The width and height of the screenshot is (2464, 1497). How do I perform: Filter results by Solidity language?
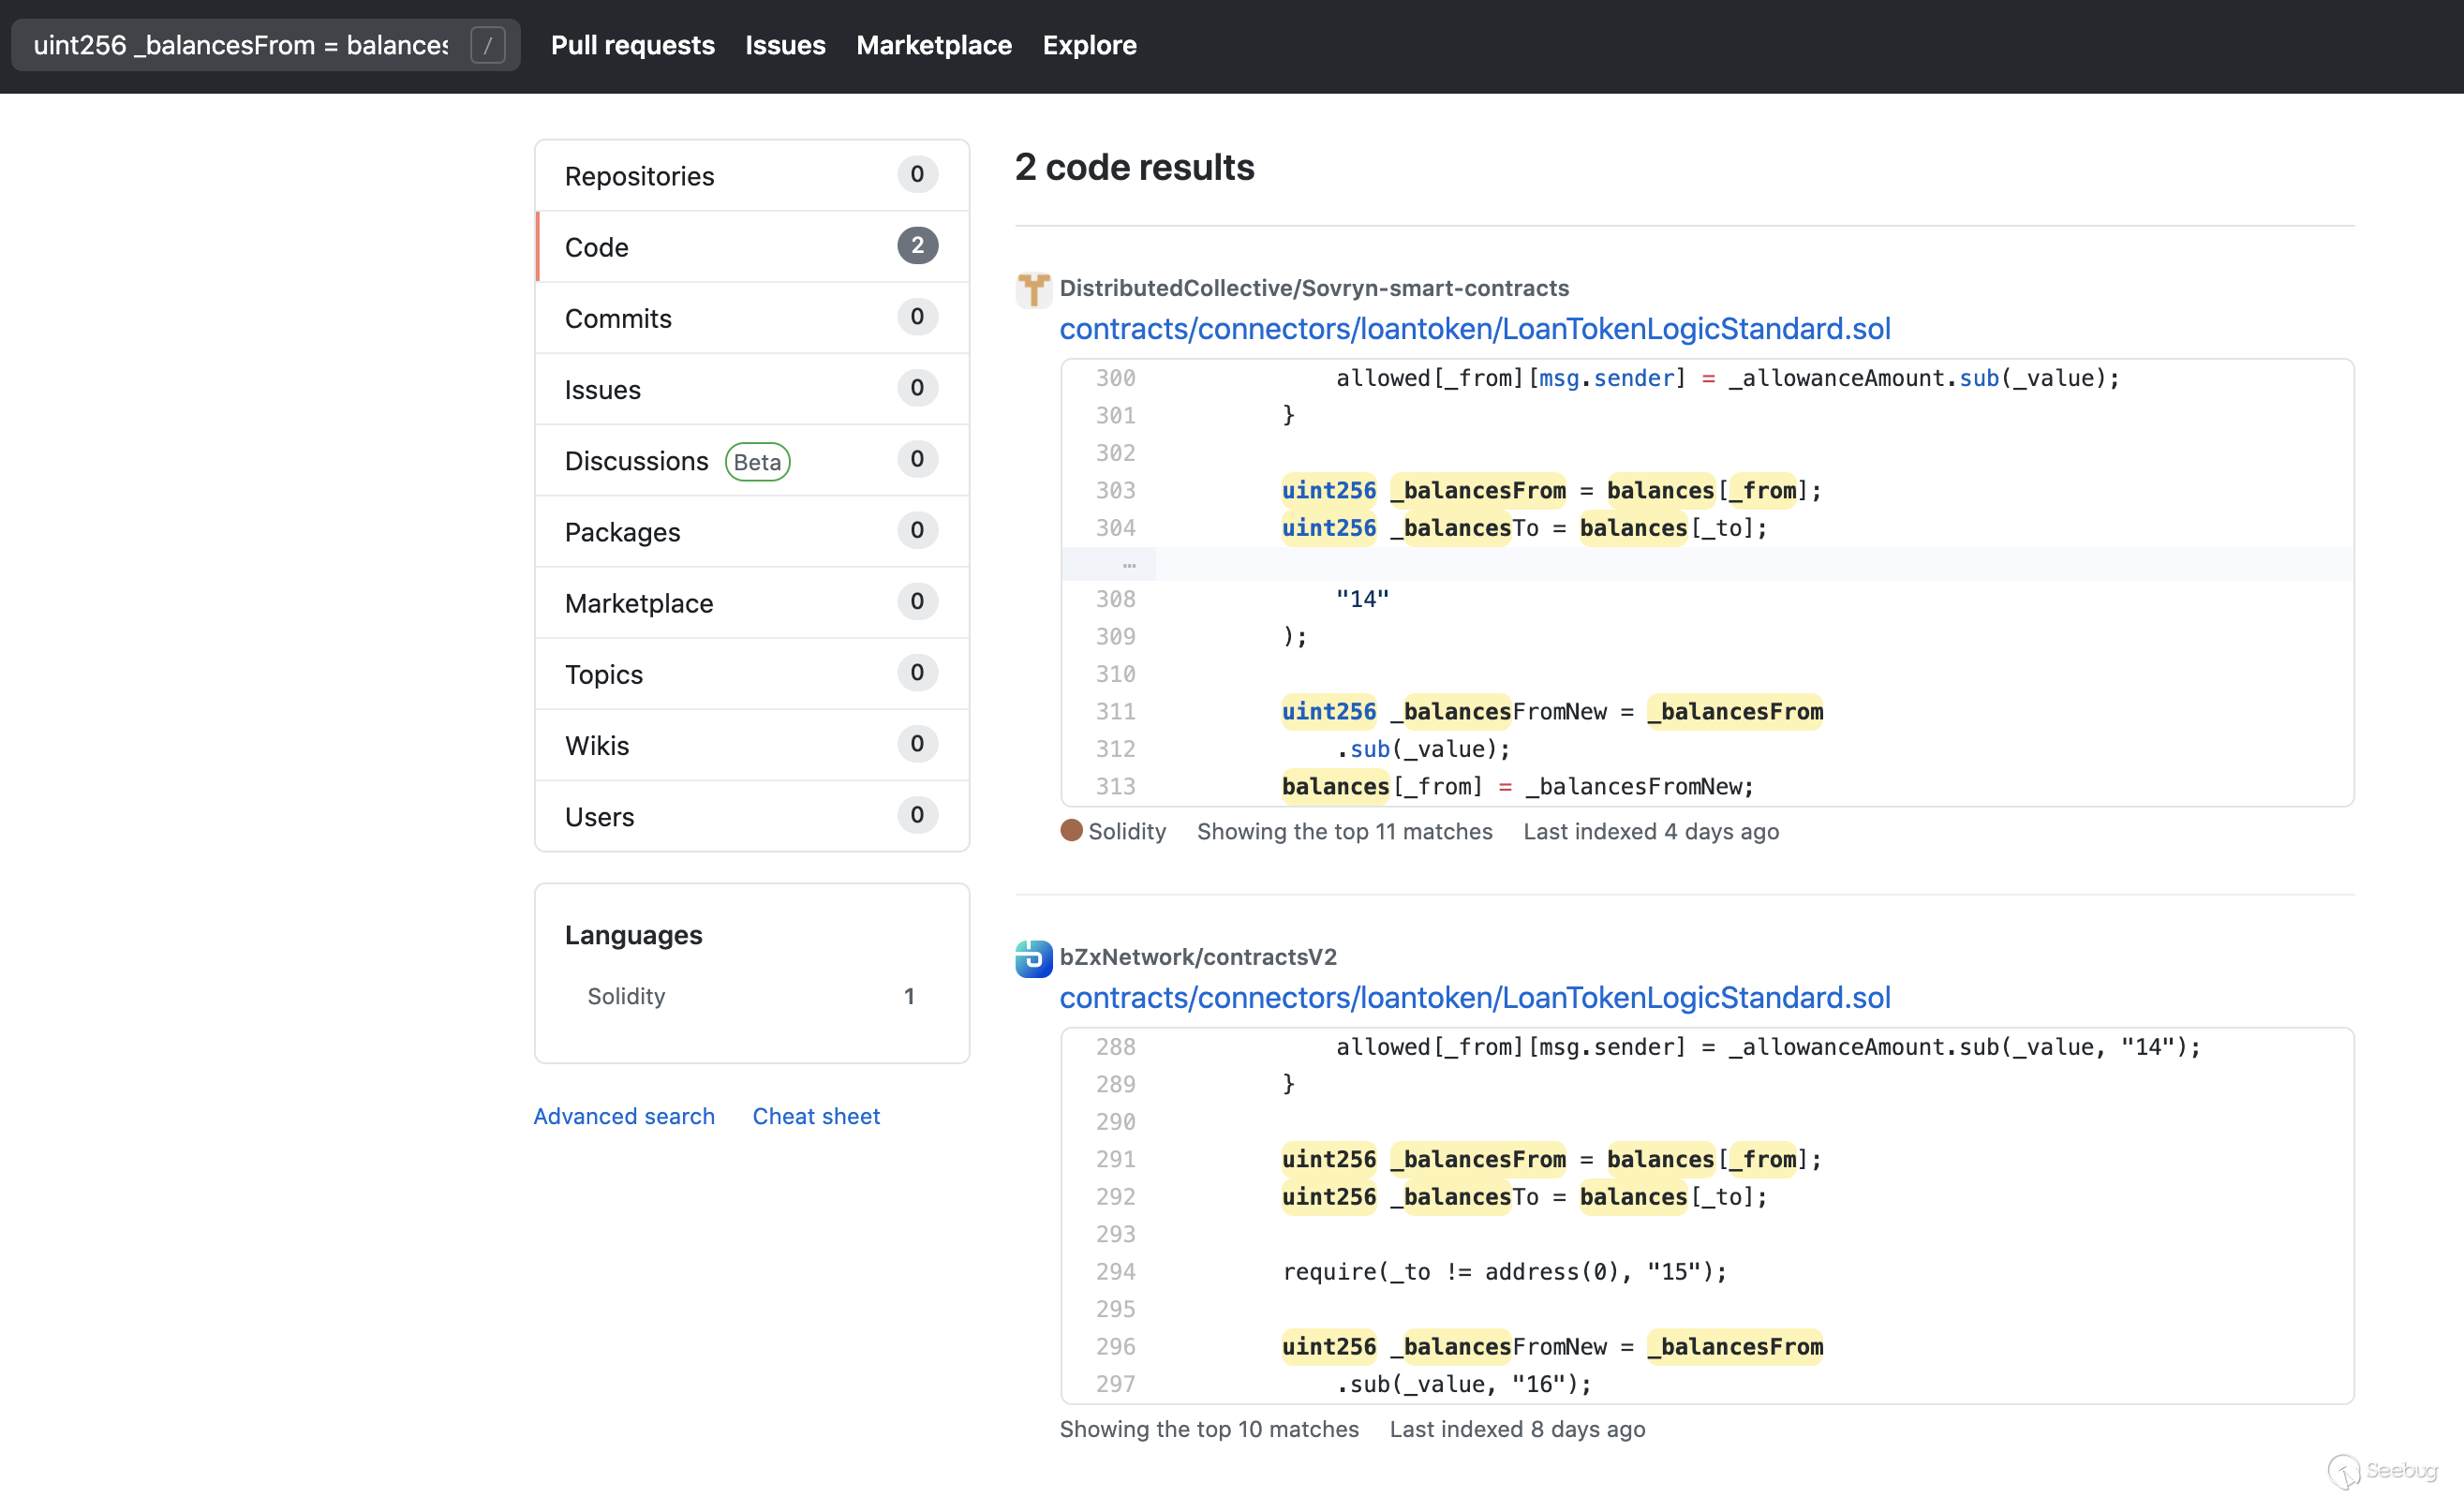coord(626,996)
